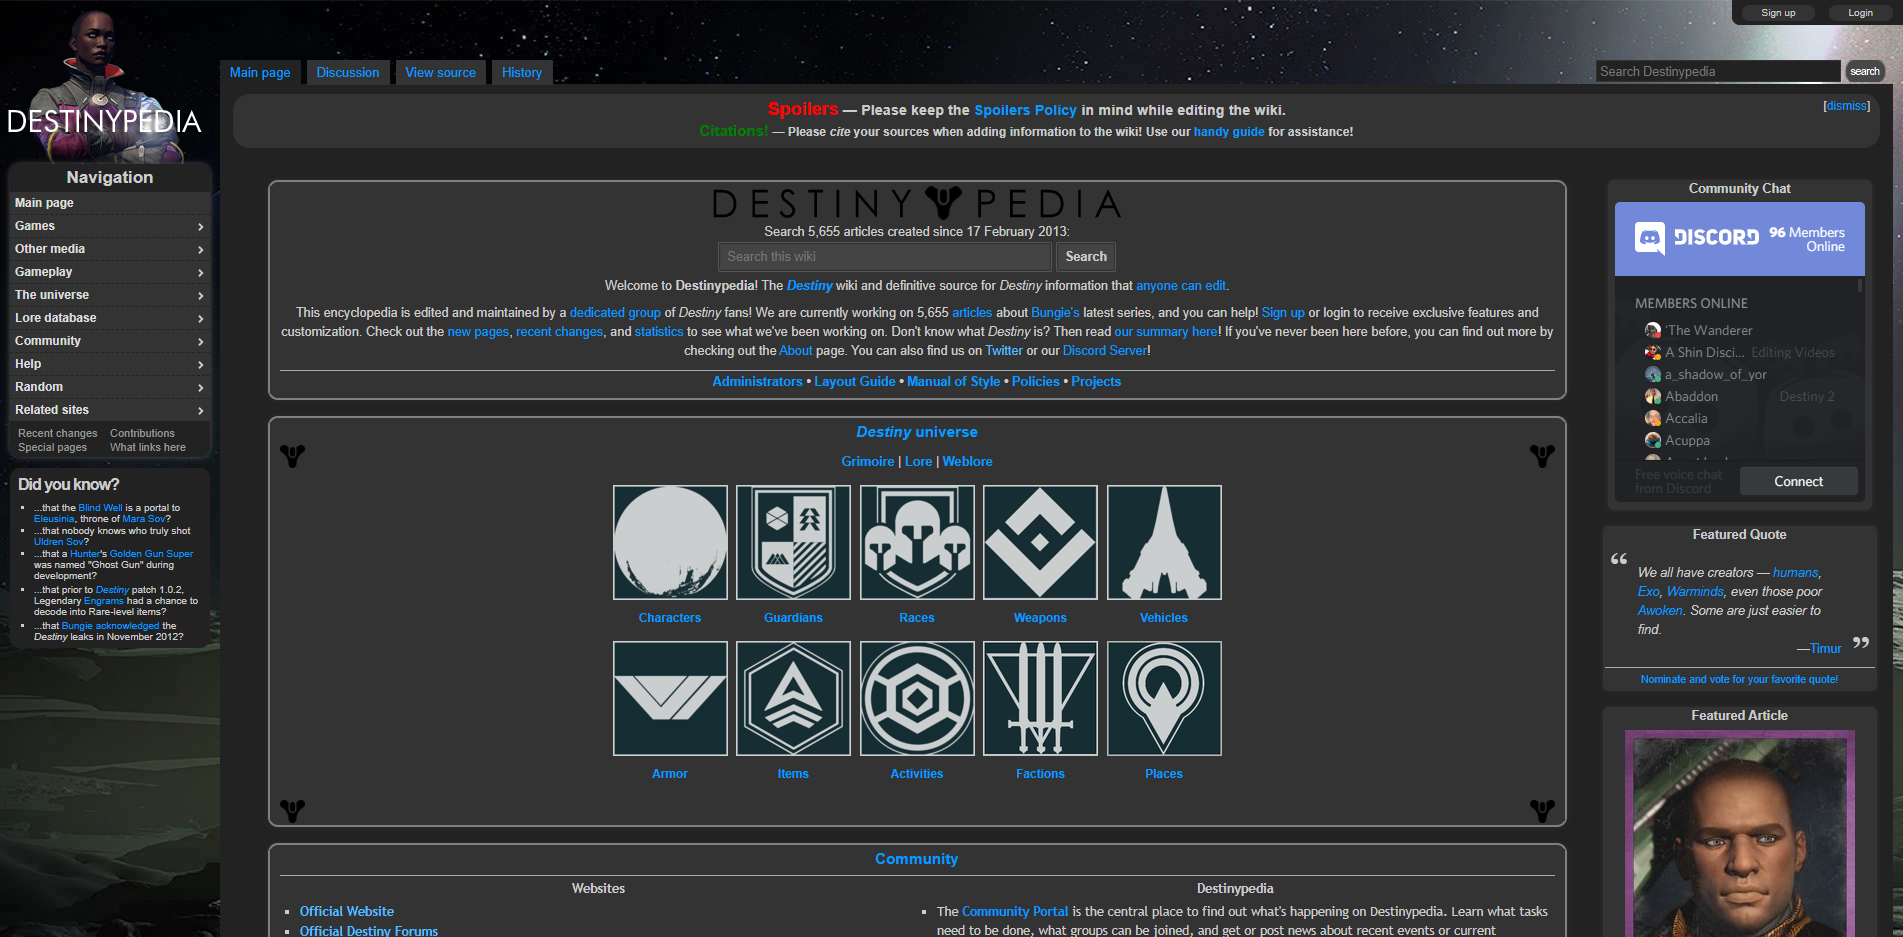Dismiss the spoilers notice
The height and width of the screenshot is (937, 1903).
click(x=1846, y=106)
